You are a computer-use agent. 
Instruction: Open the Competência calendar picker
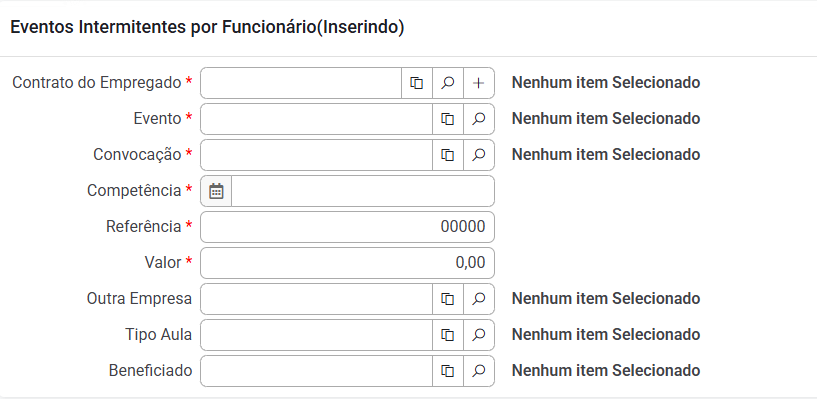pos(216,191)
